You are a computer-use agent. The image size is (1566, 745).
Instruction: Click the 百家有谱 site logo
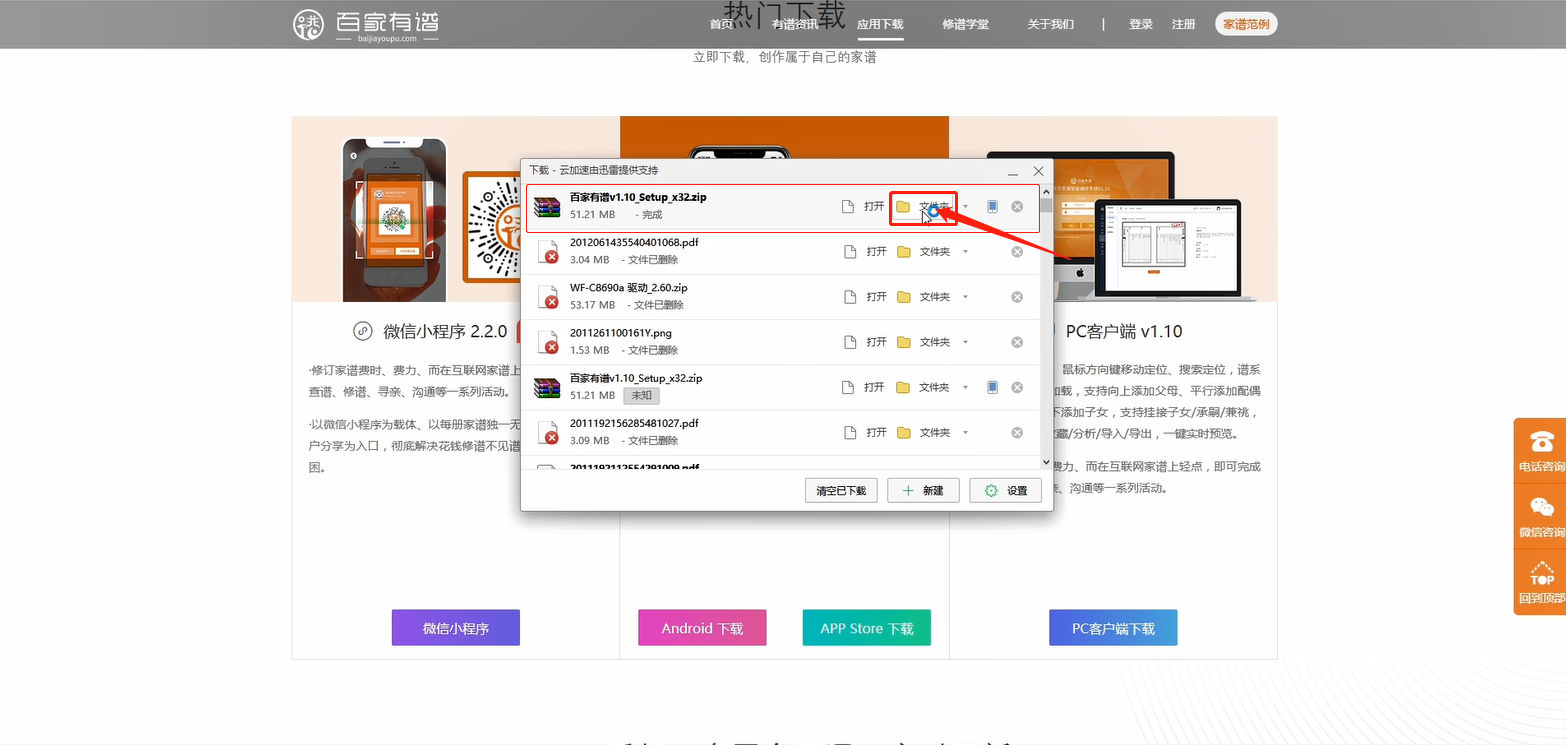366,24
